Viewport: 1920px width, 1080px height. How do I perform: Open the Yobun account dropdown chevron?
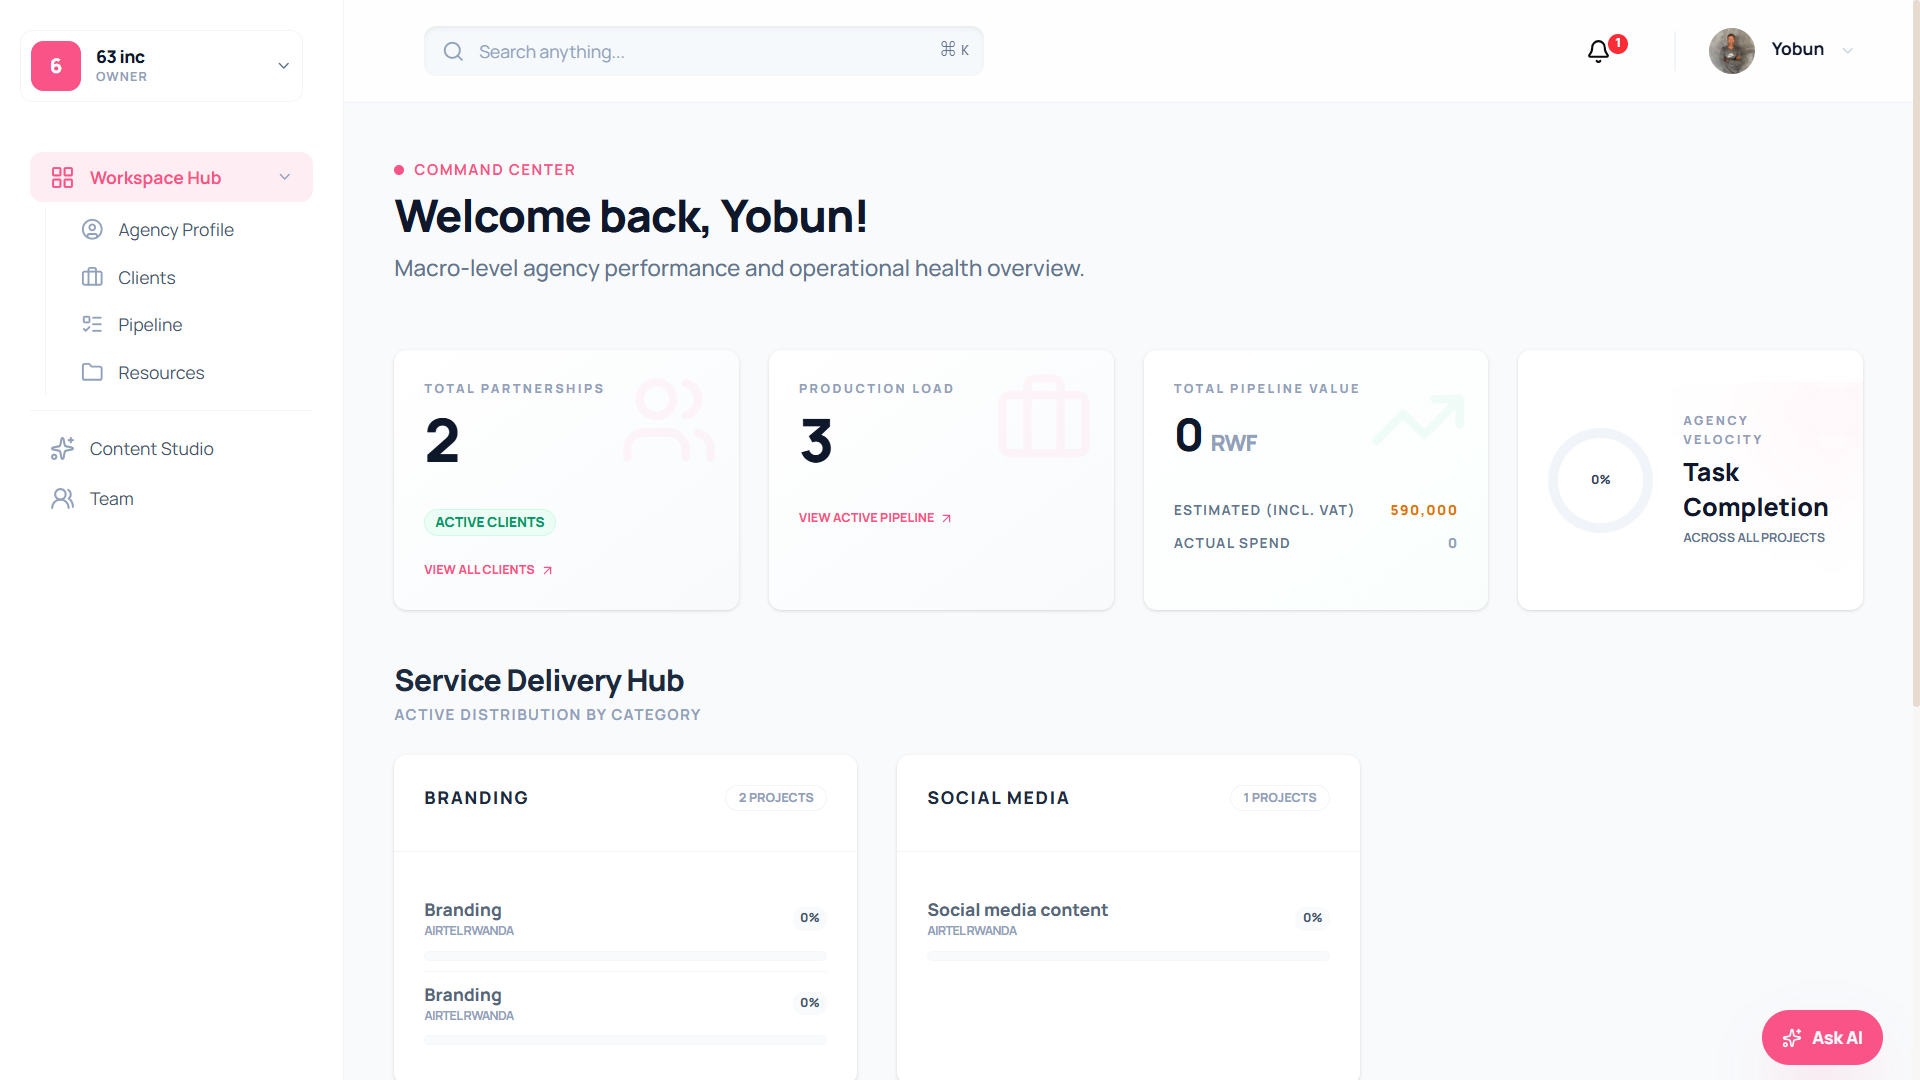click(1848, 51)
